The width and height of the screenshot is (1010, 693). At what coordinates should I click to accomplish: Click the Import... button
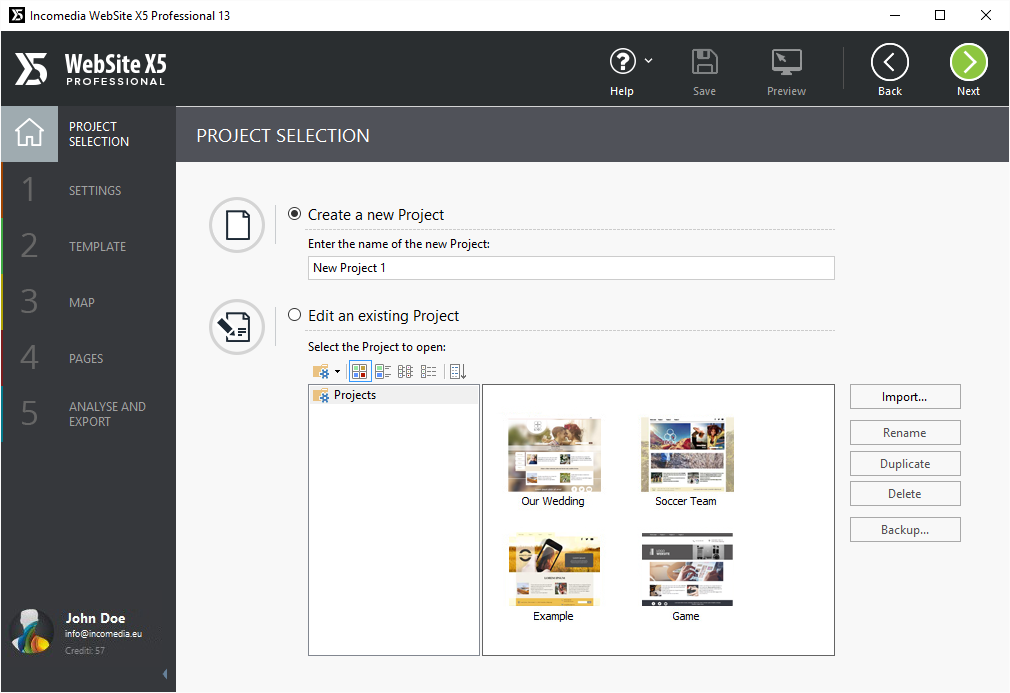(905, 397)
